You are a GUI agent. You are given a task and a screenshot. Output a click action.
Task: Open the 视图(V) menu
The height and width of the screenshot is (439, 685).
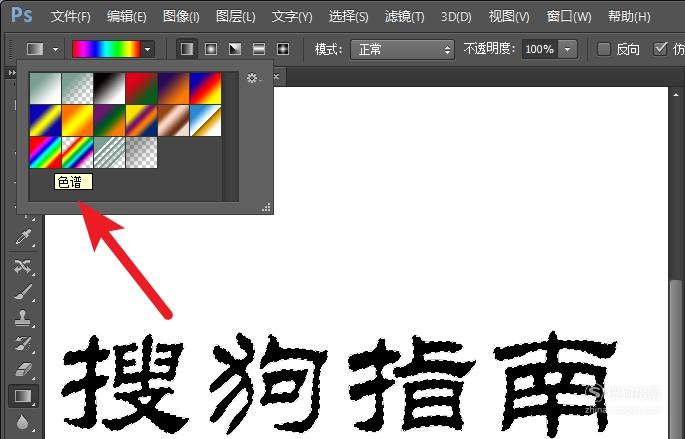[509, 17]
